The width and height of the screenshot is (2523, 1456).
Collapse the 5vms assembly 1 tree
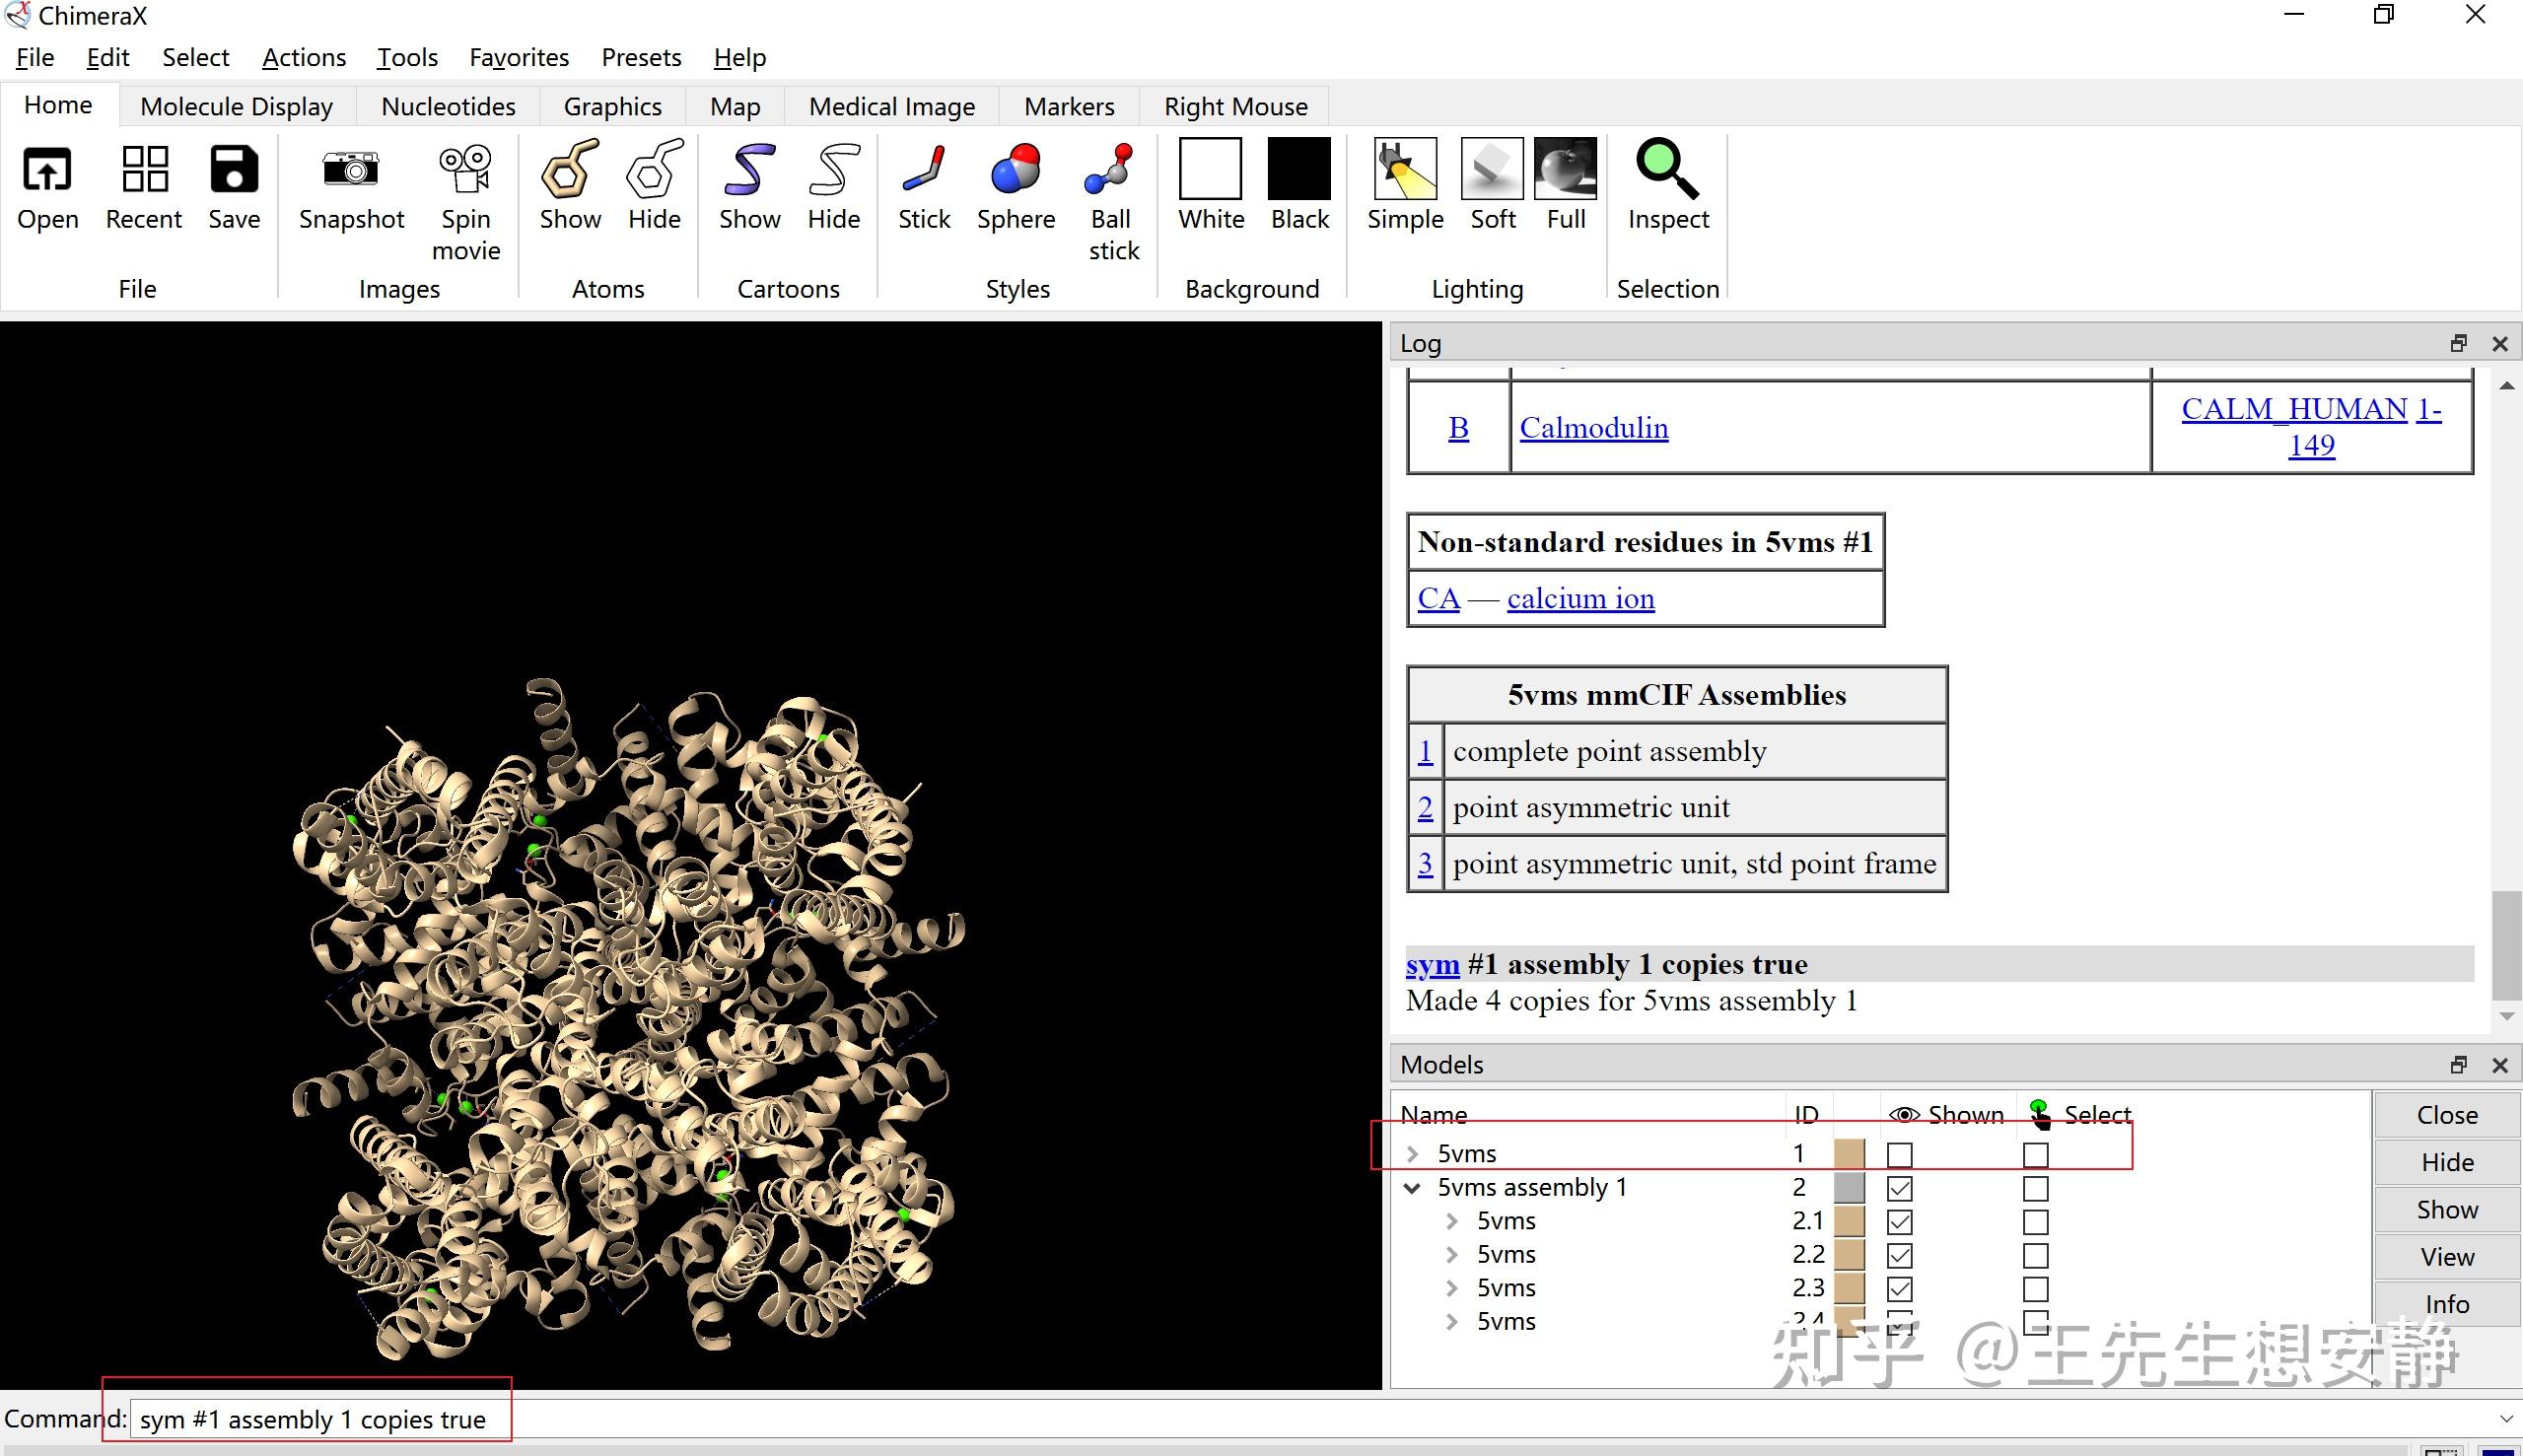[1412, 1188]
